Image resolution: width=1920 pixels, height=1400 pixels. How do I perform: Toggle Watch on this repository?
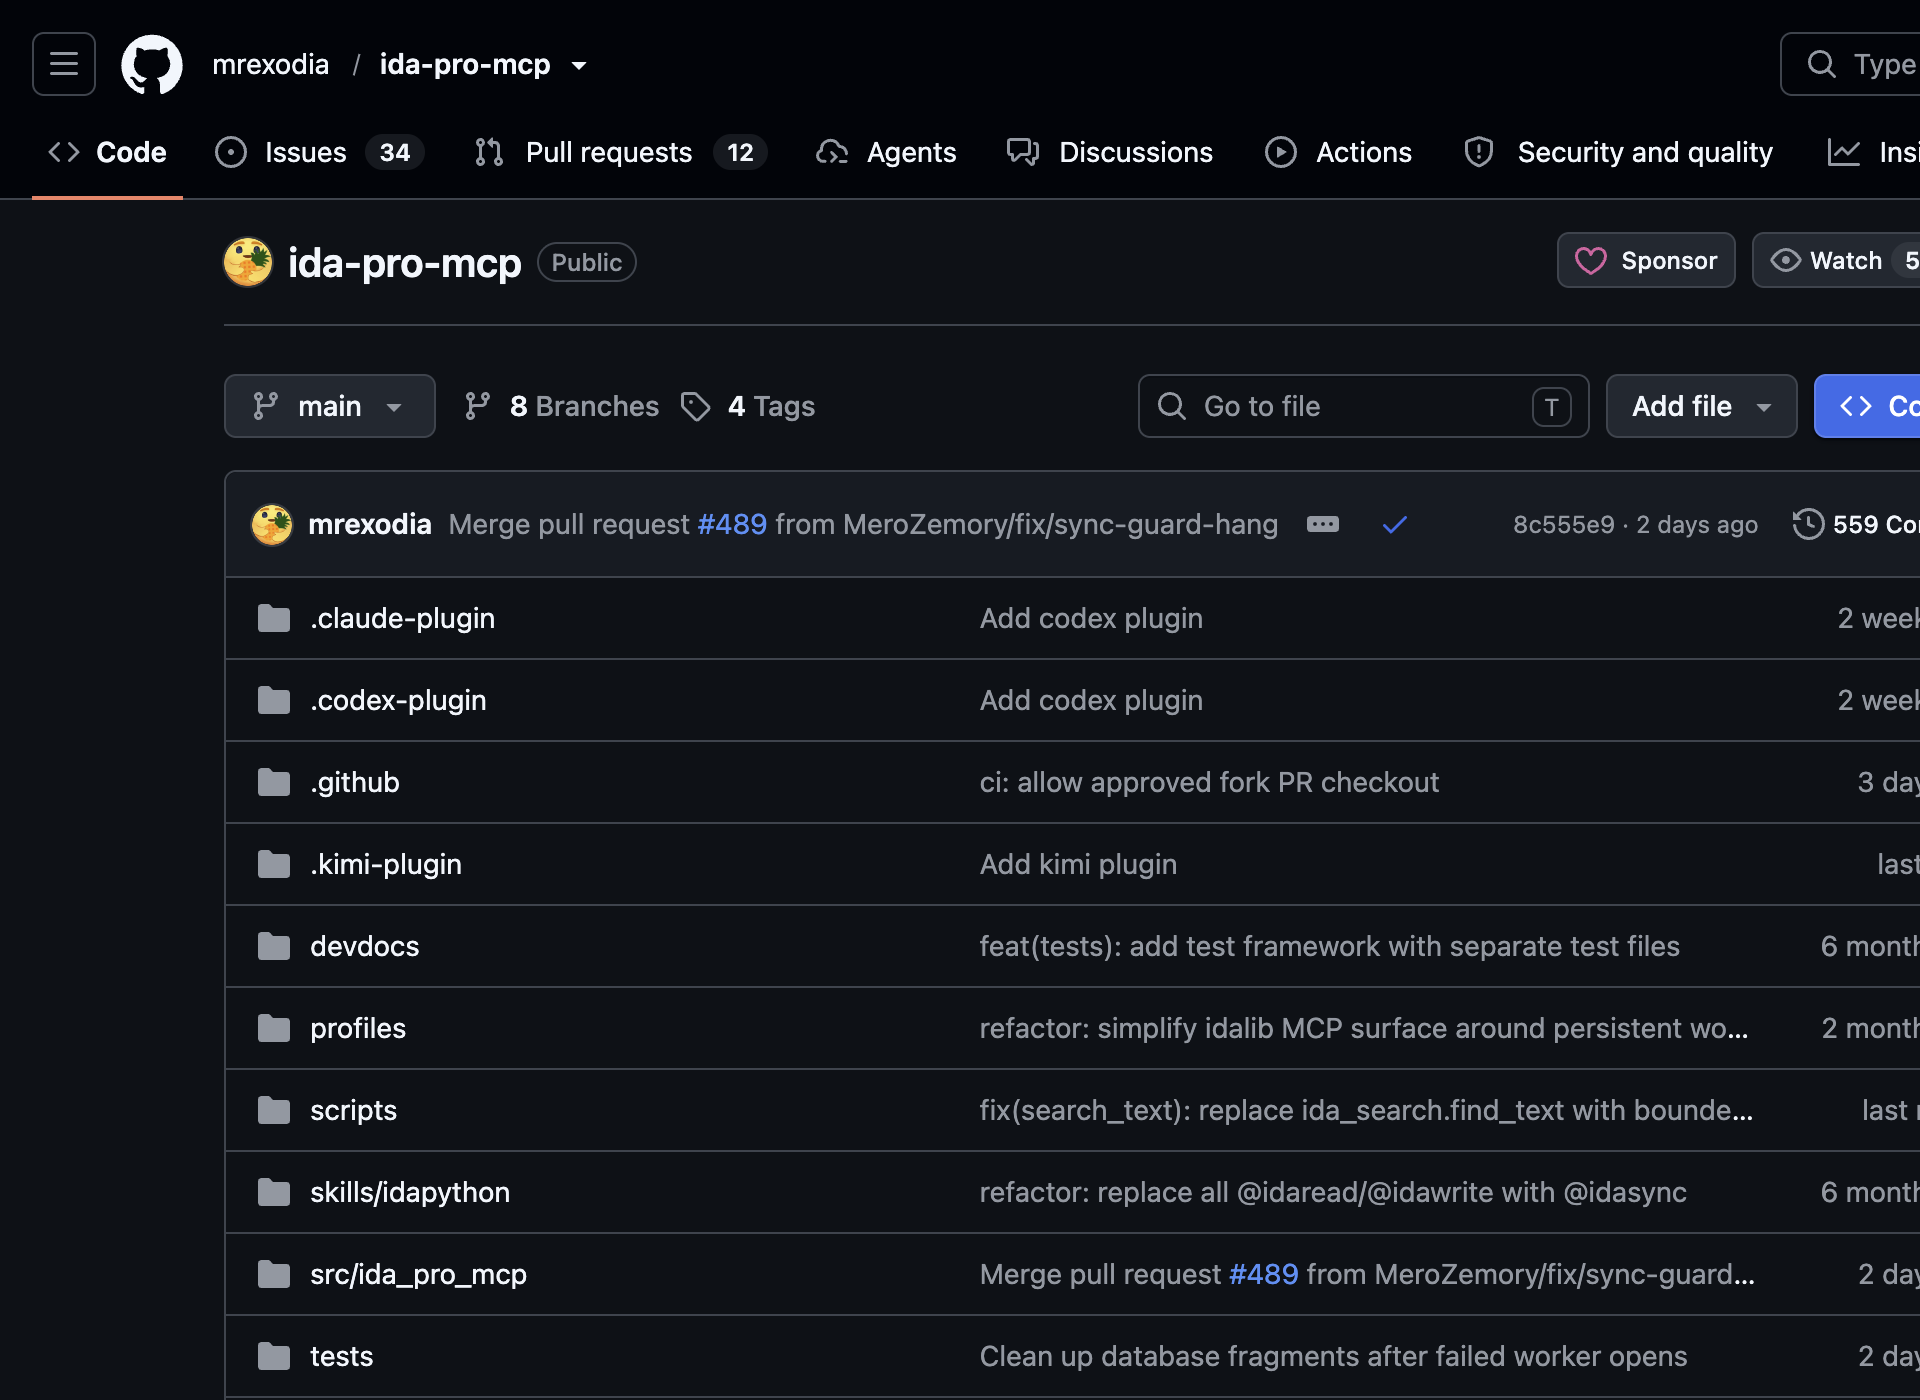(1836, 260)
